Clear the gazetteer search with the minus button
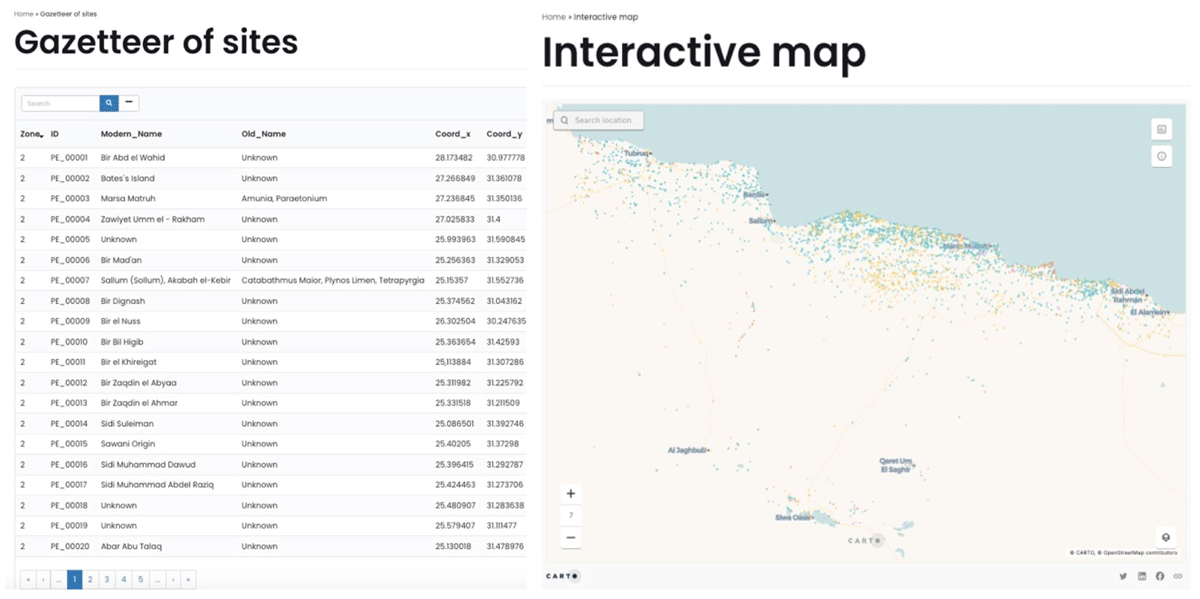 pos(129,102)
